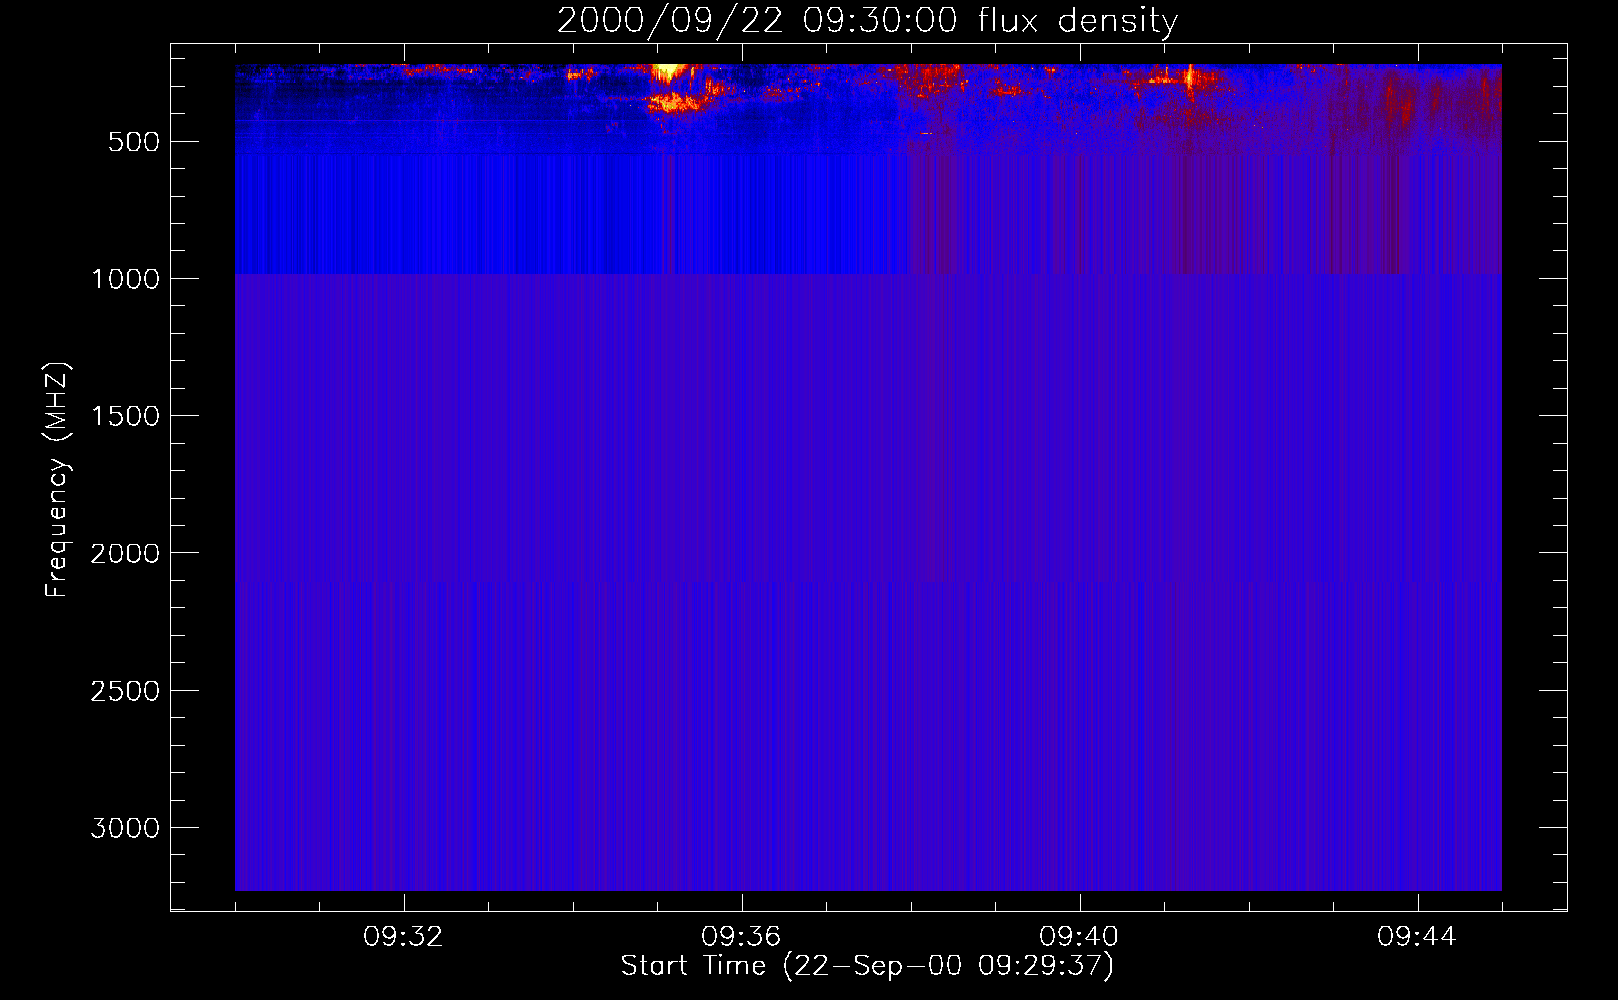The image size is (1618, 1000).
Task: Click the 2000 frequency tick label
Action: pyautogui.click(x=125, y=554)
